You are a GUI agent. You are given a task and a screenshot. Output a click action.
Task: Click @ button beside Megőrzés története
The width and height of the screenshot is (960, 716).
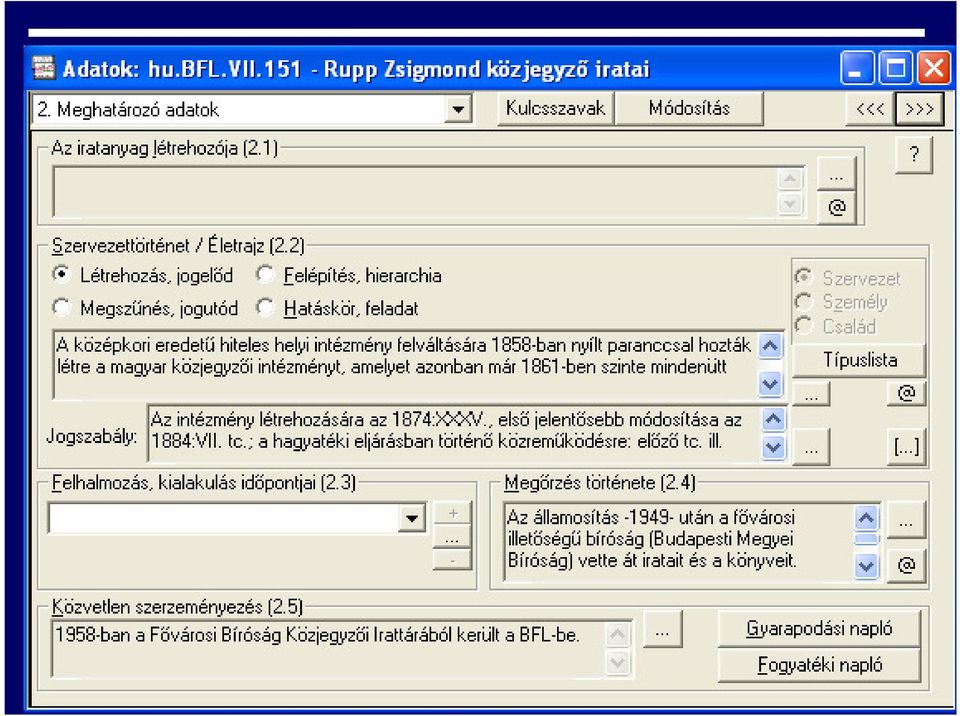click(906, 565)
